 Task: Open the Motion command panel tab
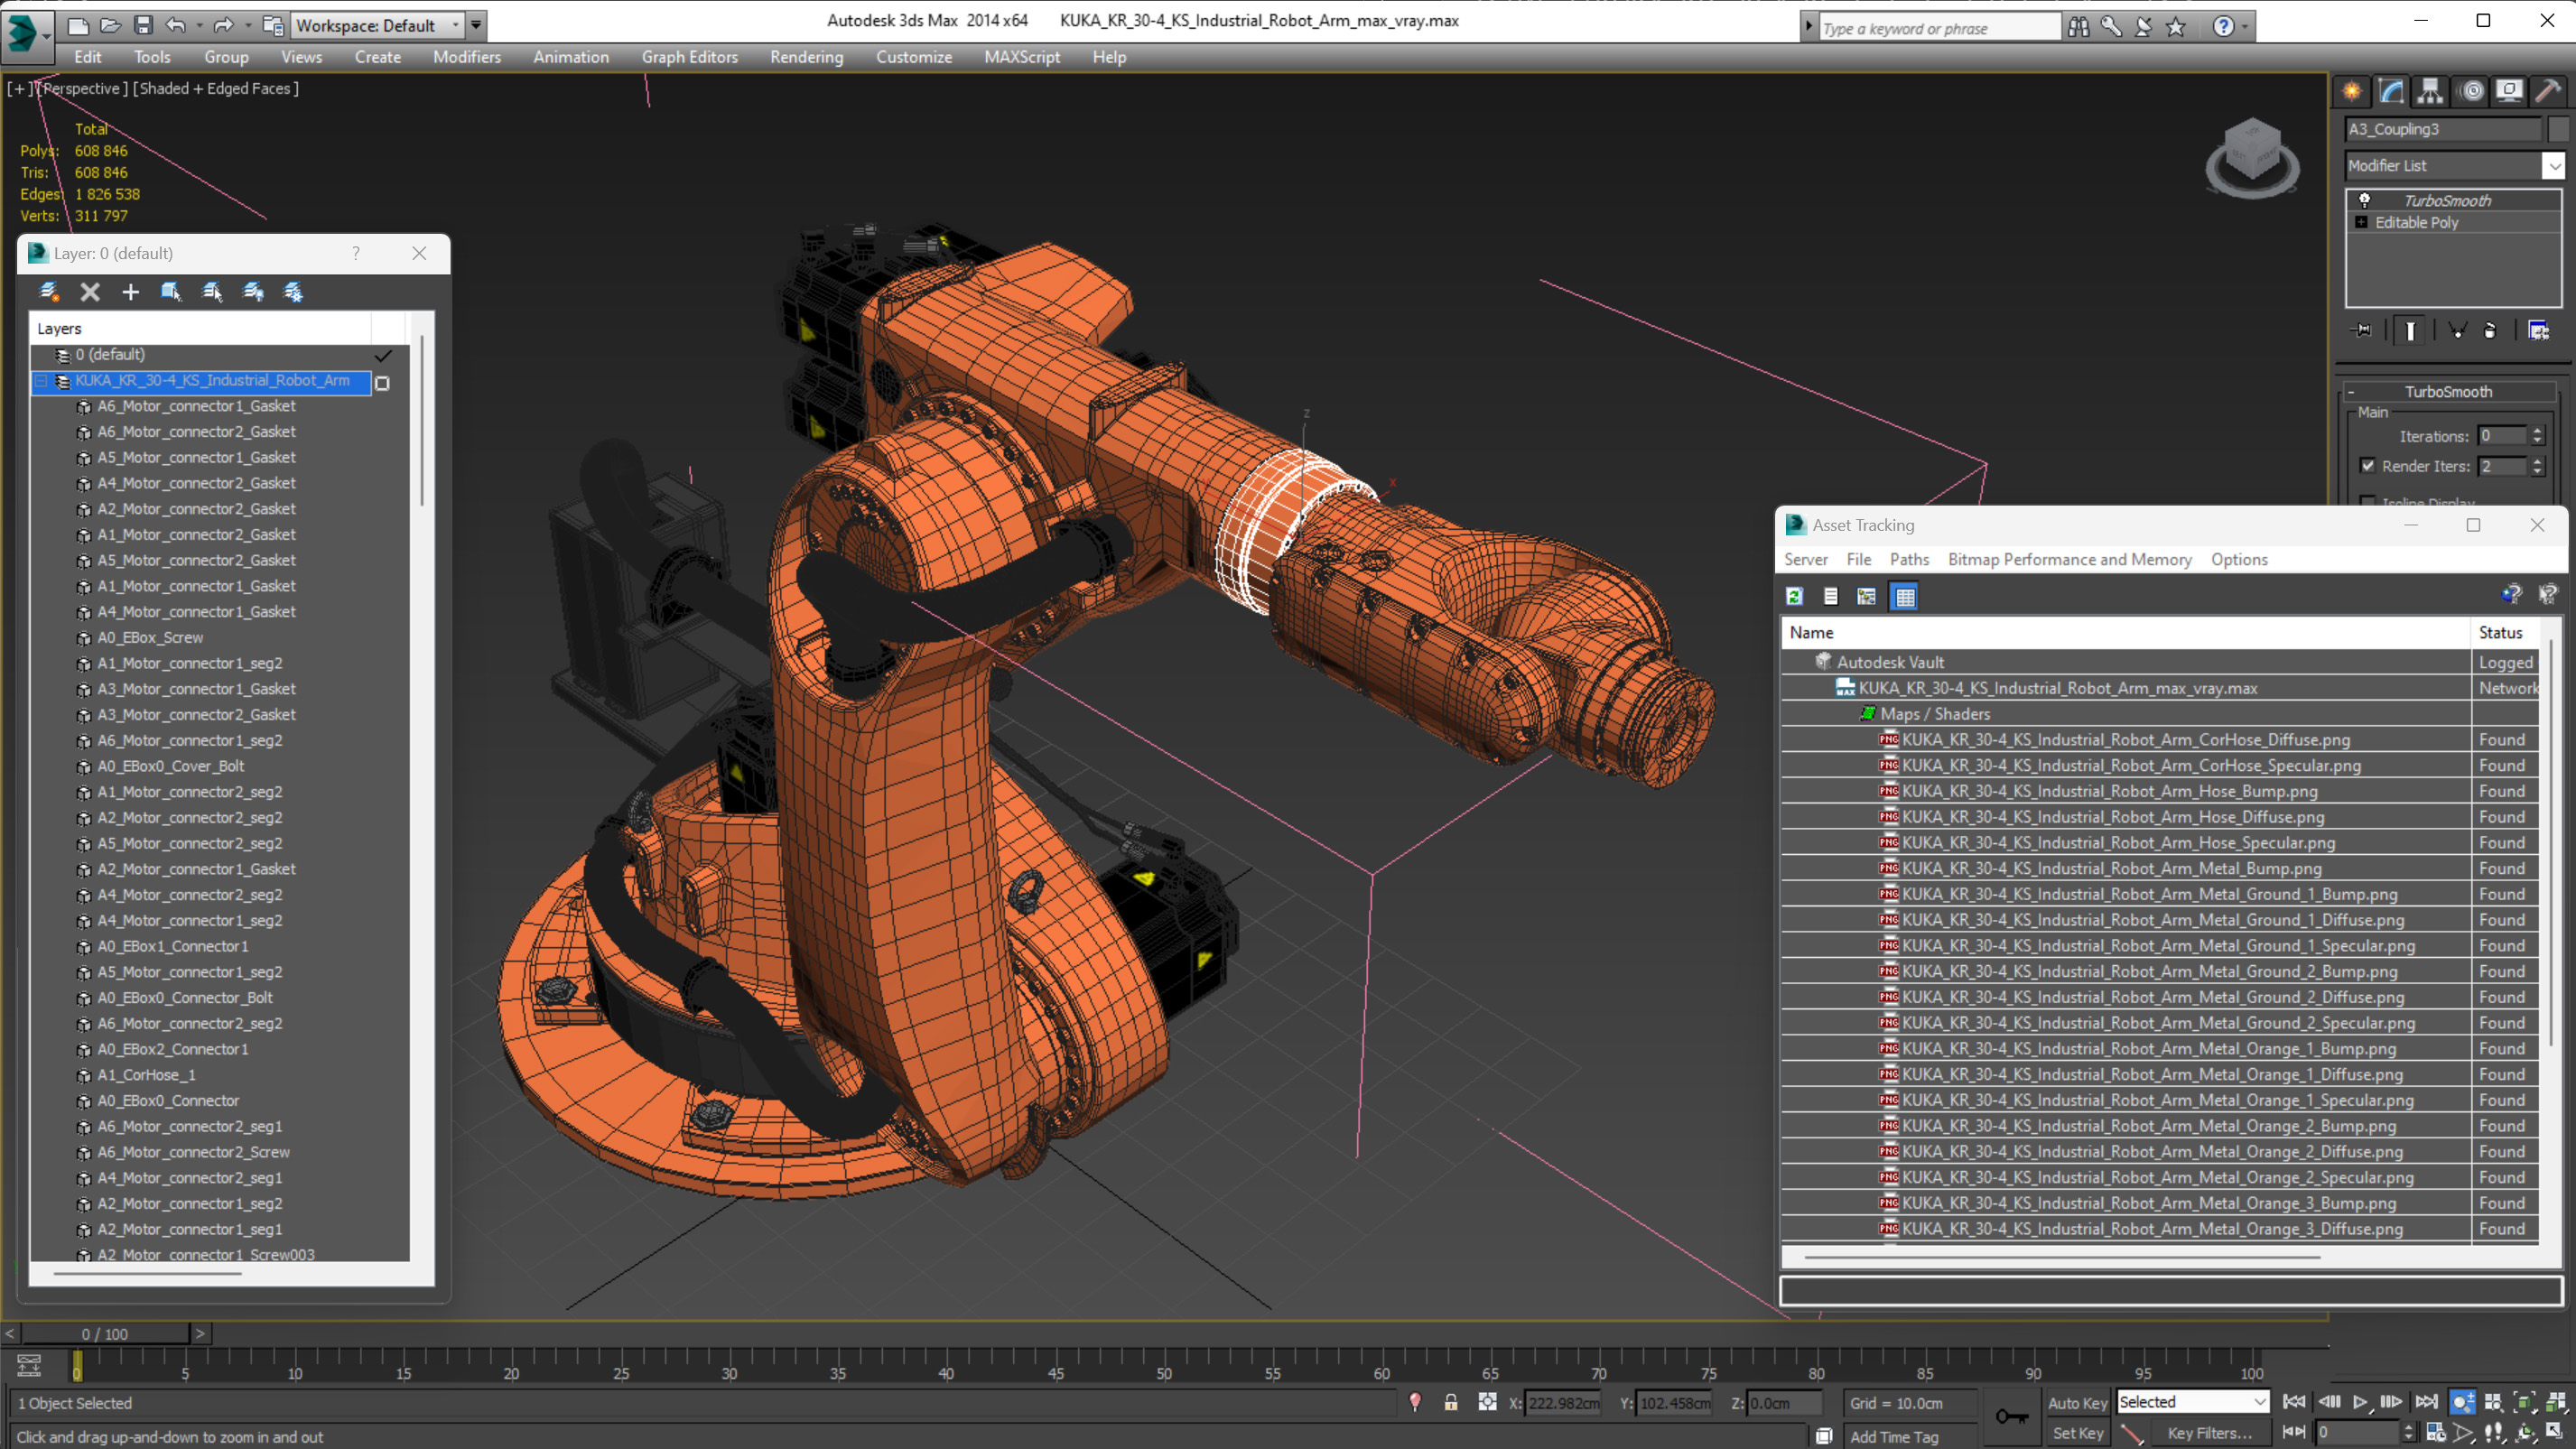point(2471,91)
